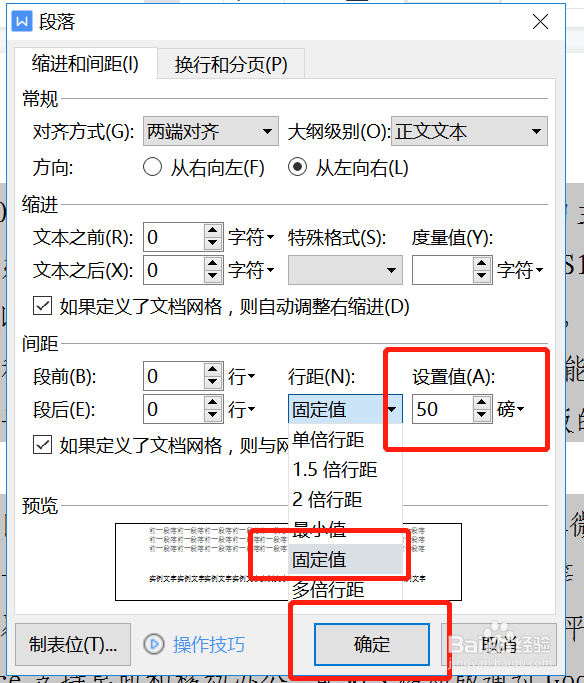
Task: Click the 取消 button
Action: click(499, 644)
